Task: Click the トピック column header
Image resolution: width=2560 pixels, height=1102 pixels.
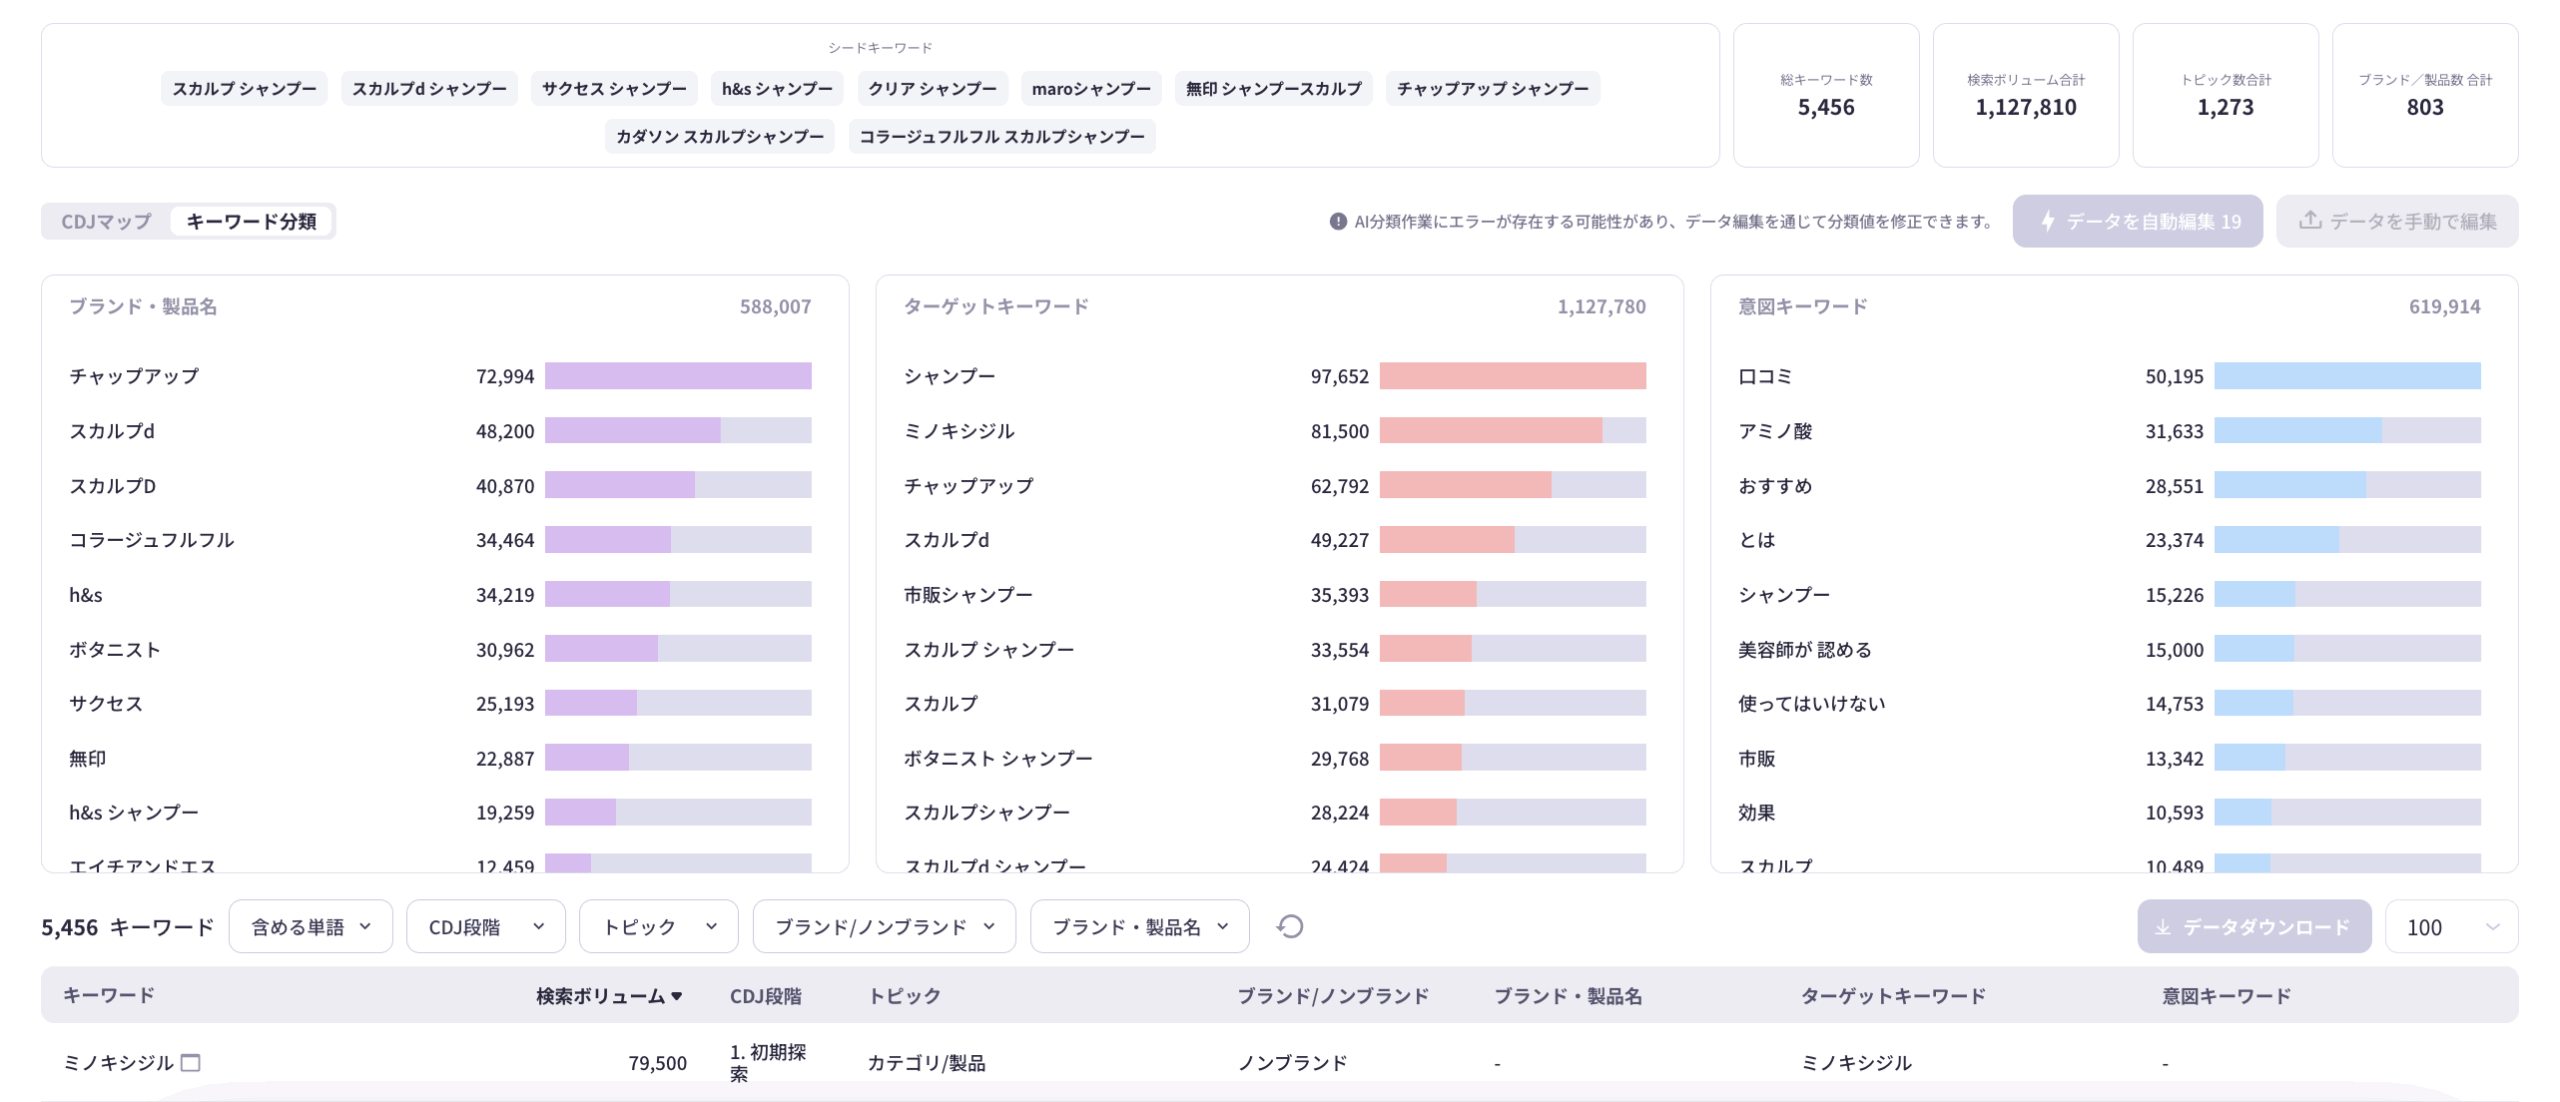Action: [904, 996]
